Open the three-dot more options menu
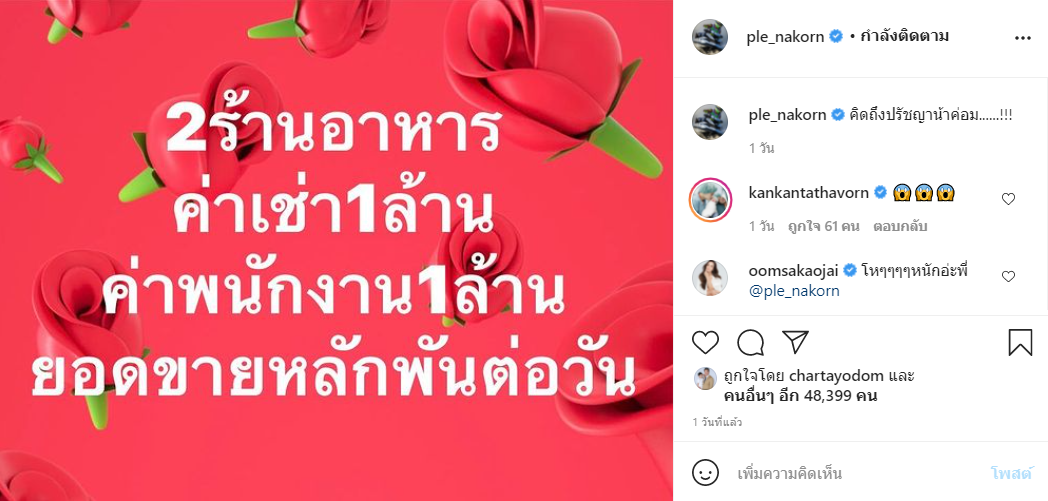 pos(1023,38)
